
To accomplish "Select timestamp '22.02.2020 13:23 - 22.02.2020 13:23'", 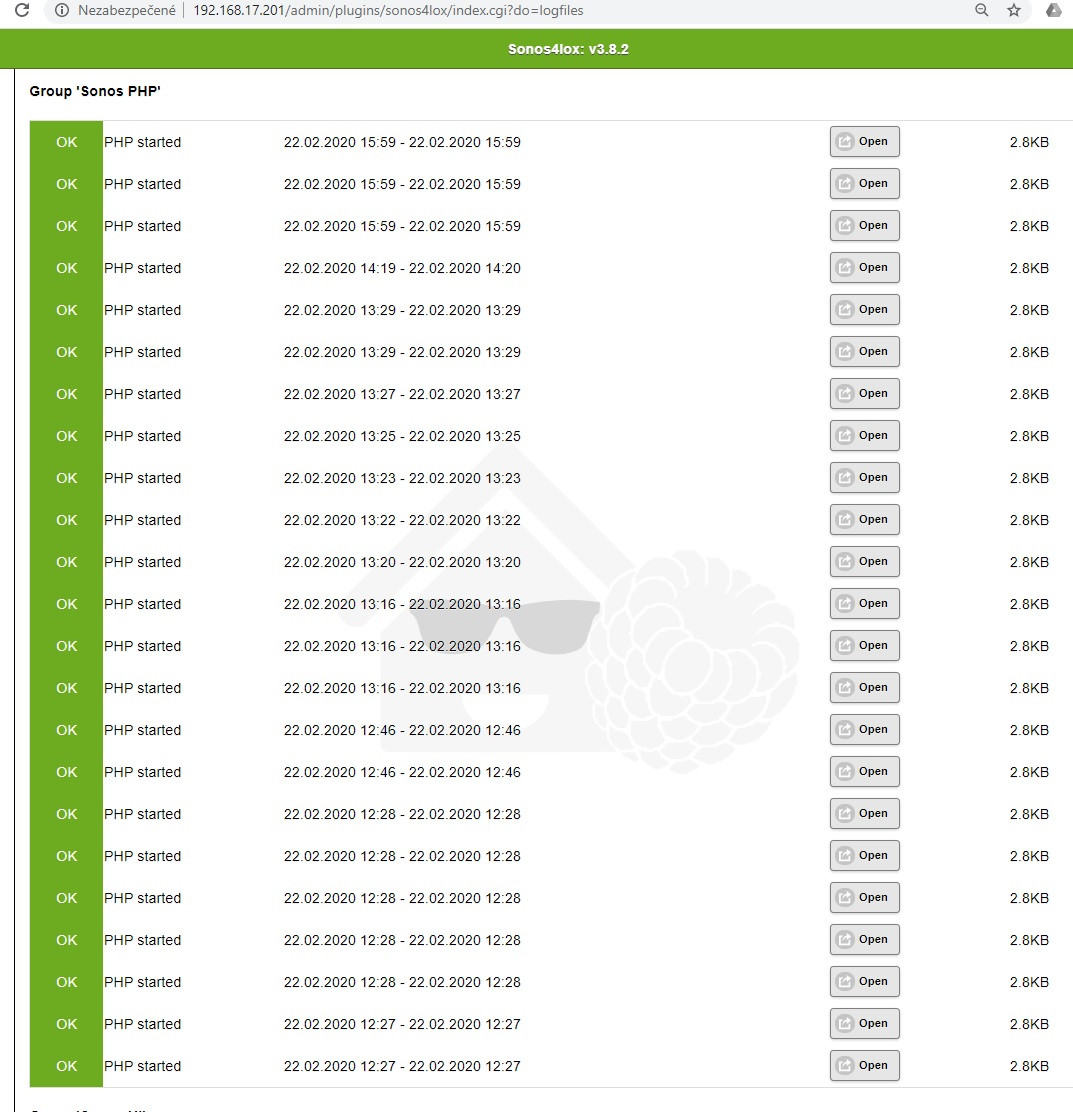I will click(x=402, y=478).
